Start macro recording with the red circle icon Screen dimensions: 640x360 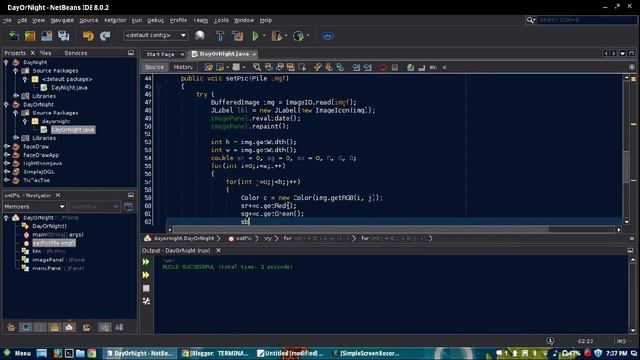383,67
